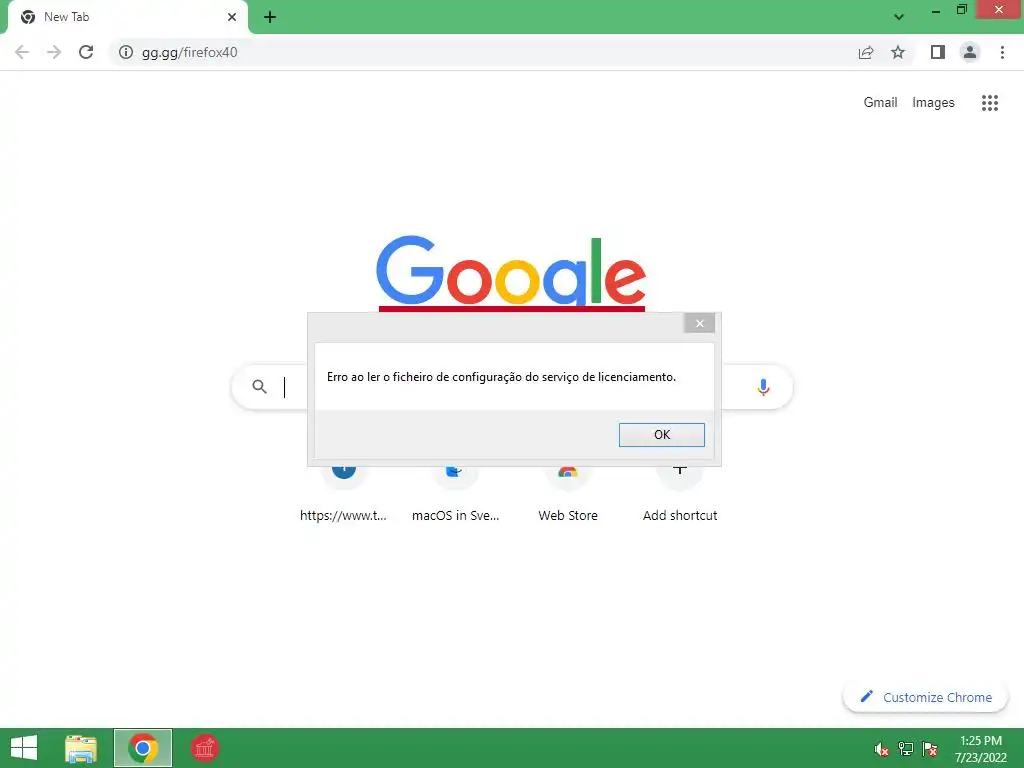This screenshot has height=768, width=1024.
Task: Go back to previous page
Action: pyautogui.click(x=22, y=52)
